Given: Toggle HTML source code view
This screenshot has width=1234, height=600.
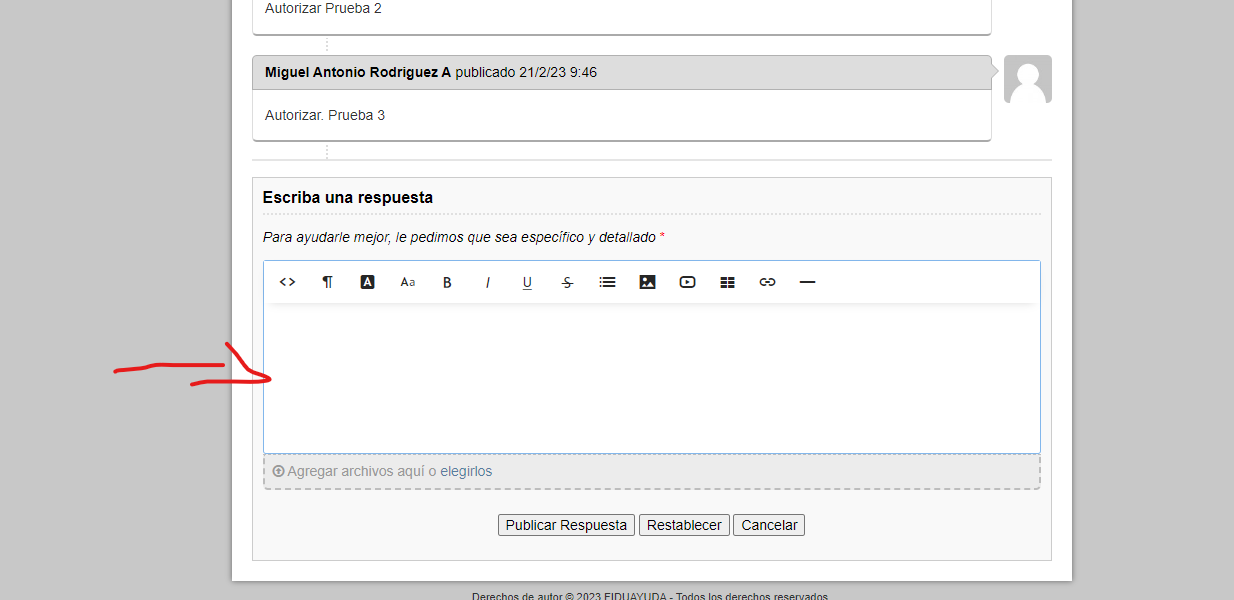Looking at the screenshot, I should coord(287,282).
